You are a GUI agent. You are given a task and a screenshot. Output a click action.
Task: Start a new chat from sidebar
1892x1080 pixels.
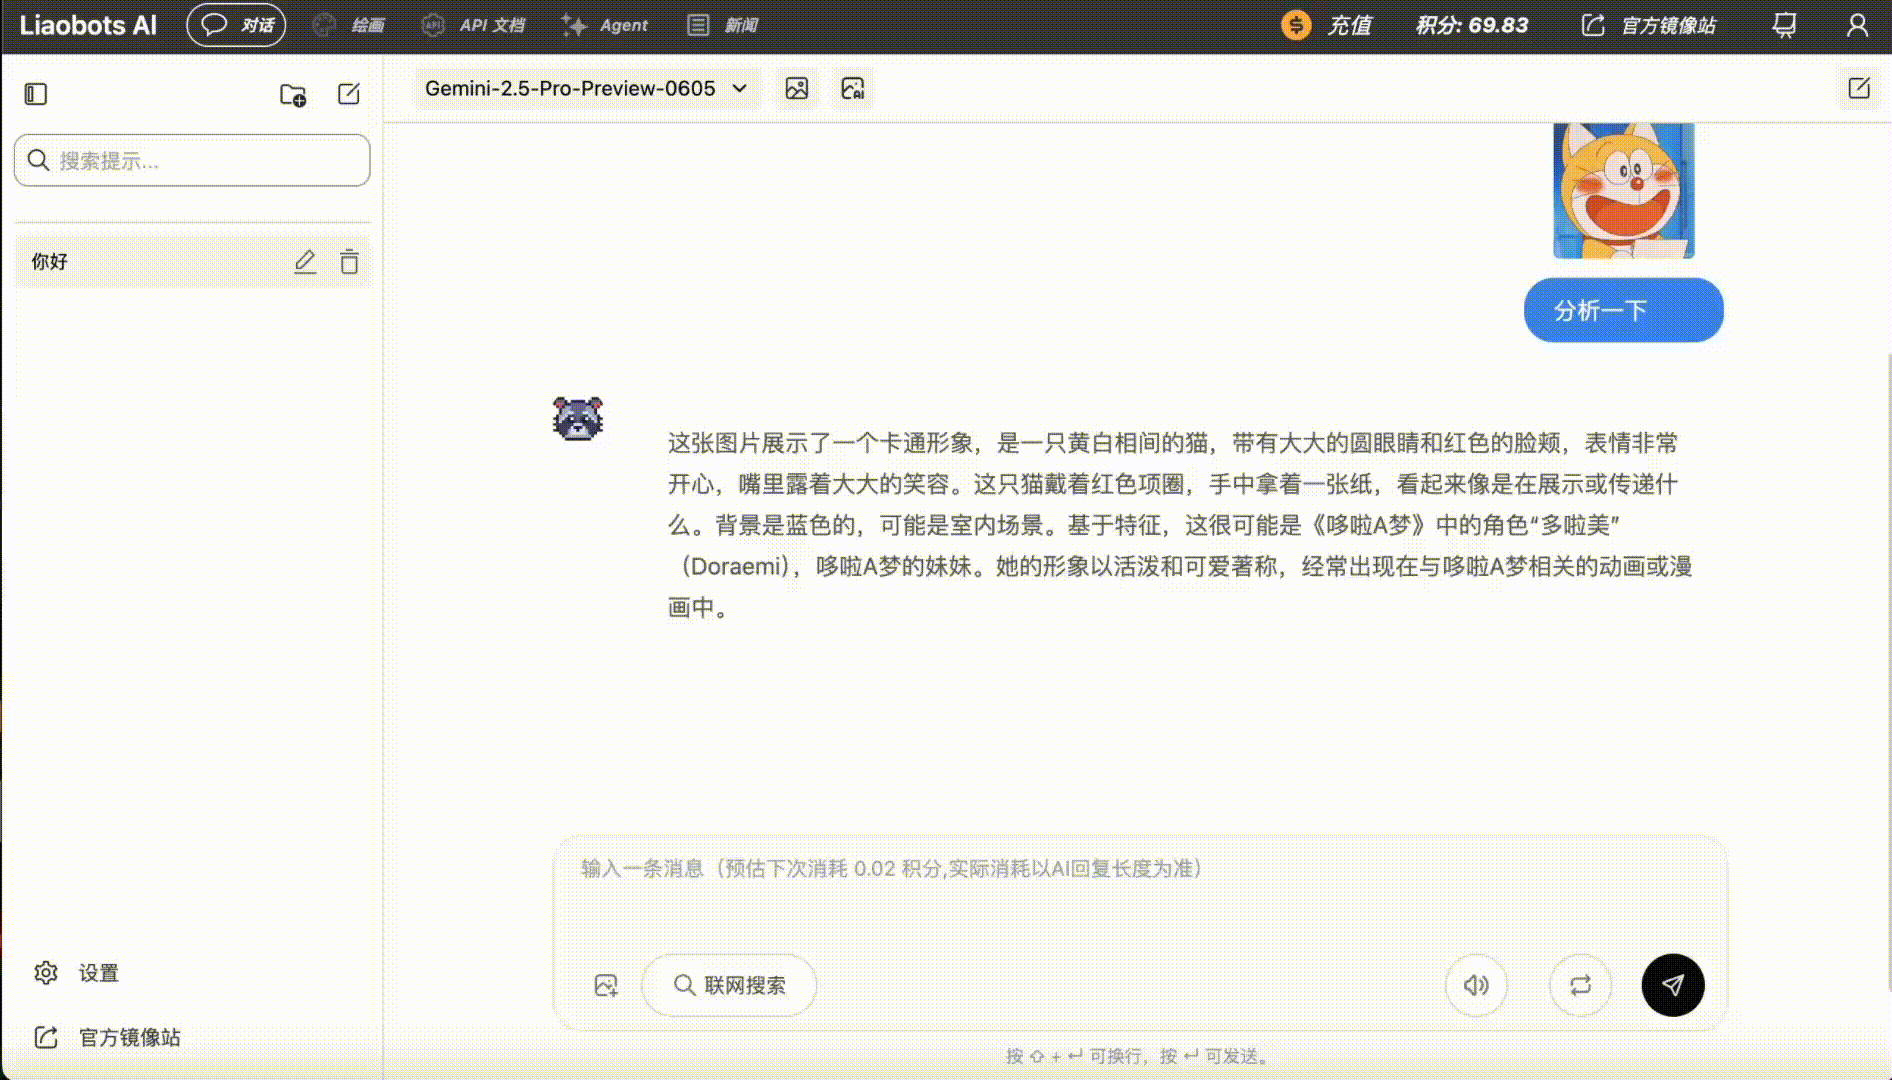[x=349, y=94]
